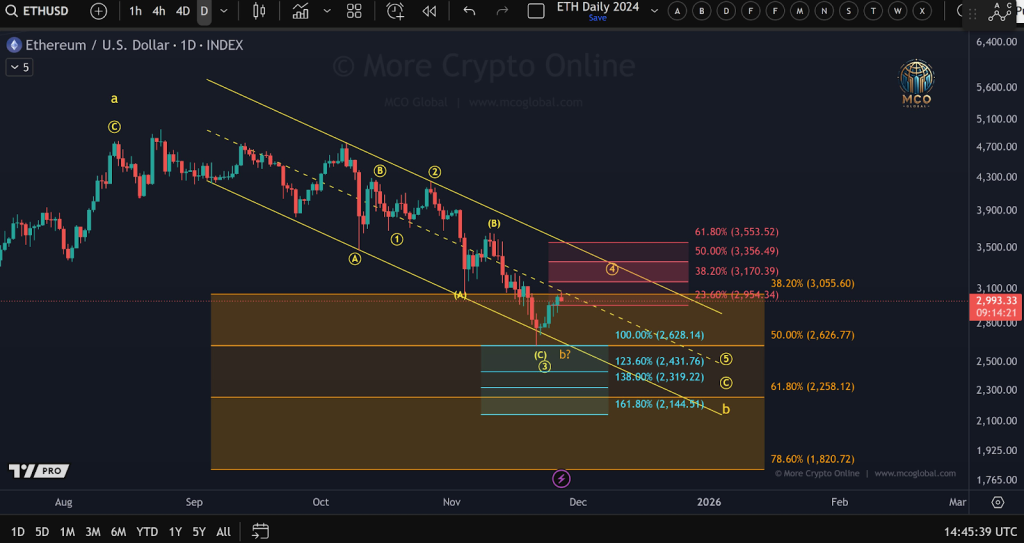Click the circled W toolbar button
This screenshot has width=1024, height=543.
click(x=898, y=10)
